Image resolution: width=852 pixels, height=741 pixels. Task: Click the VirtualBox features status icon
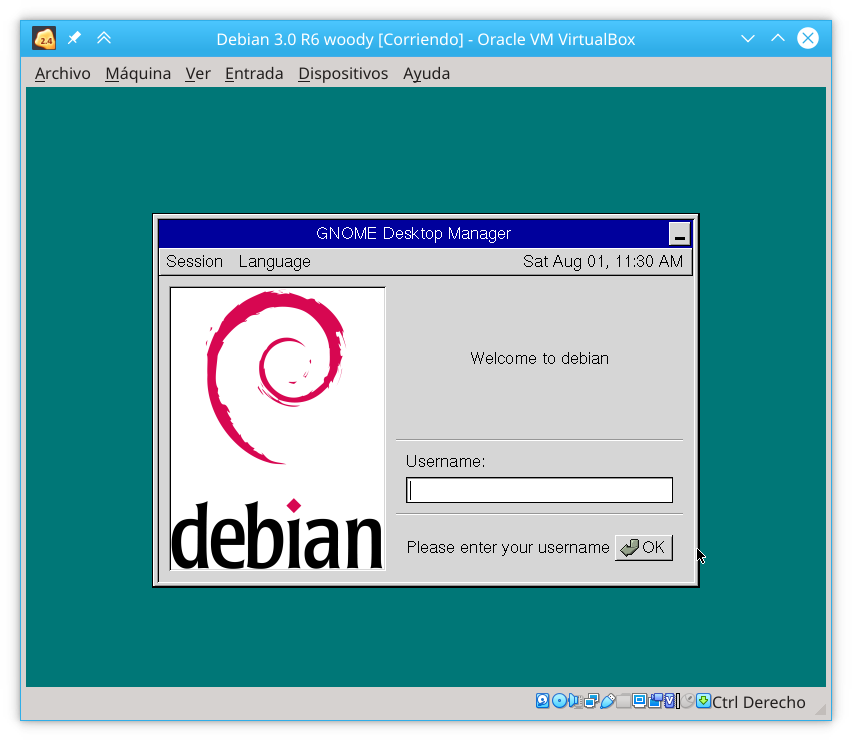(668, 701)
